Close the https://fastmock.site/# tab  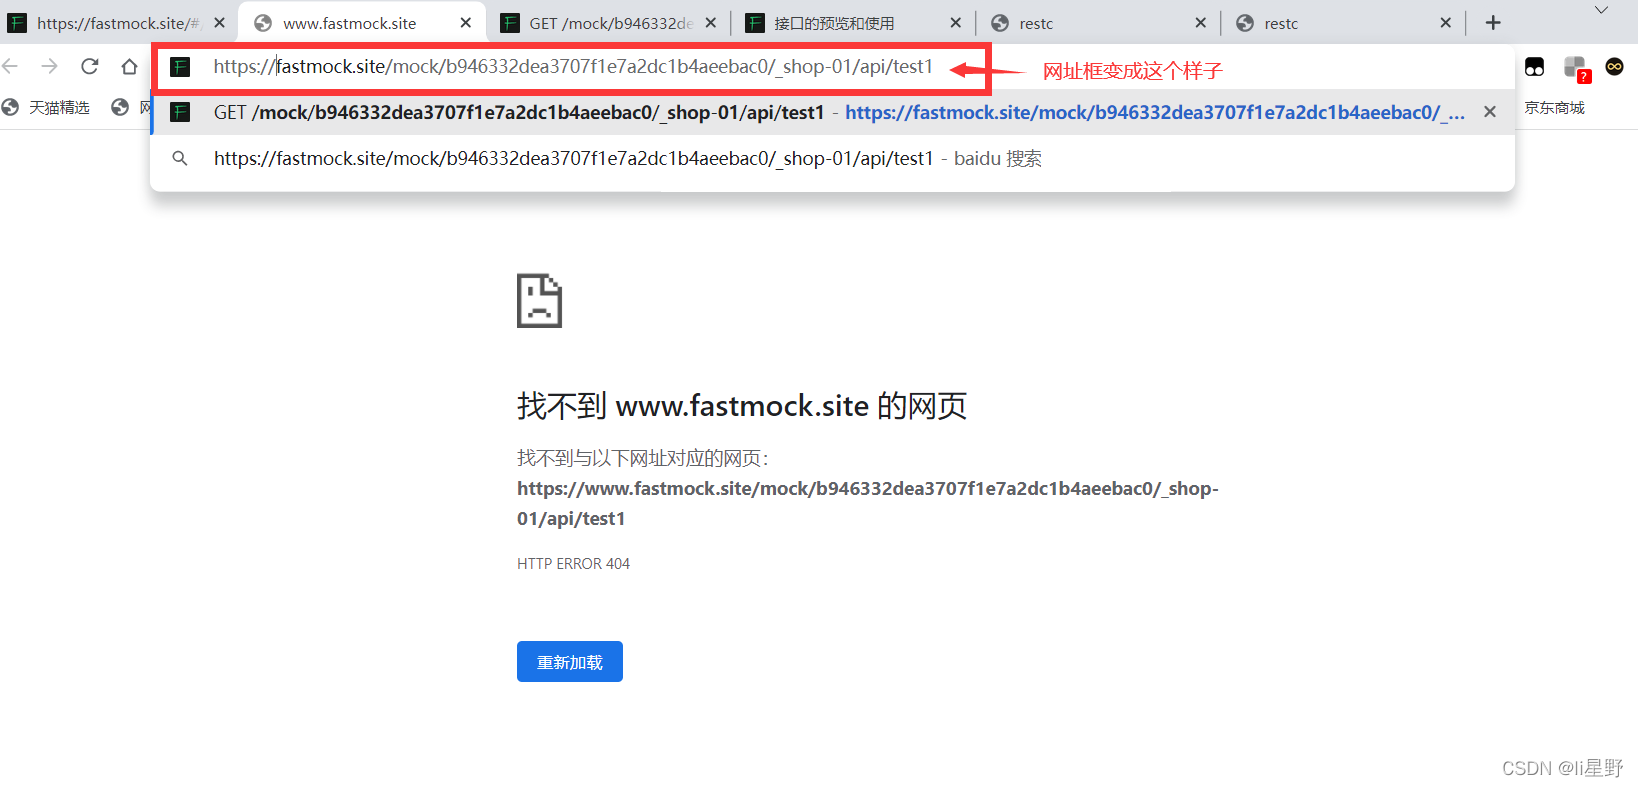pos(220,23)
